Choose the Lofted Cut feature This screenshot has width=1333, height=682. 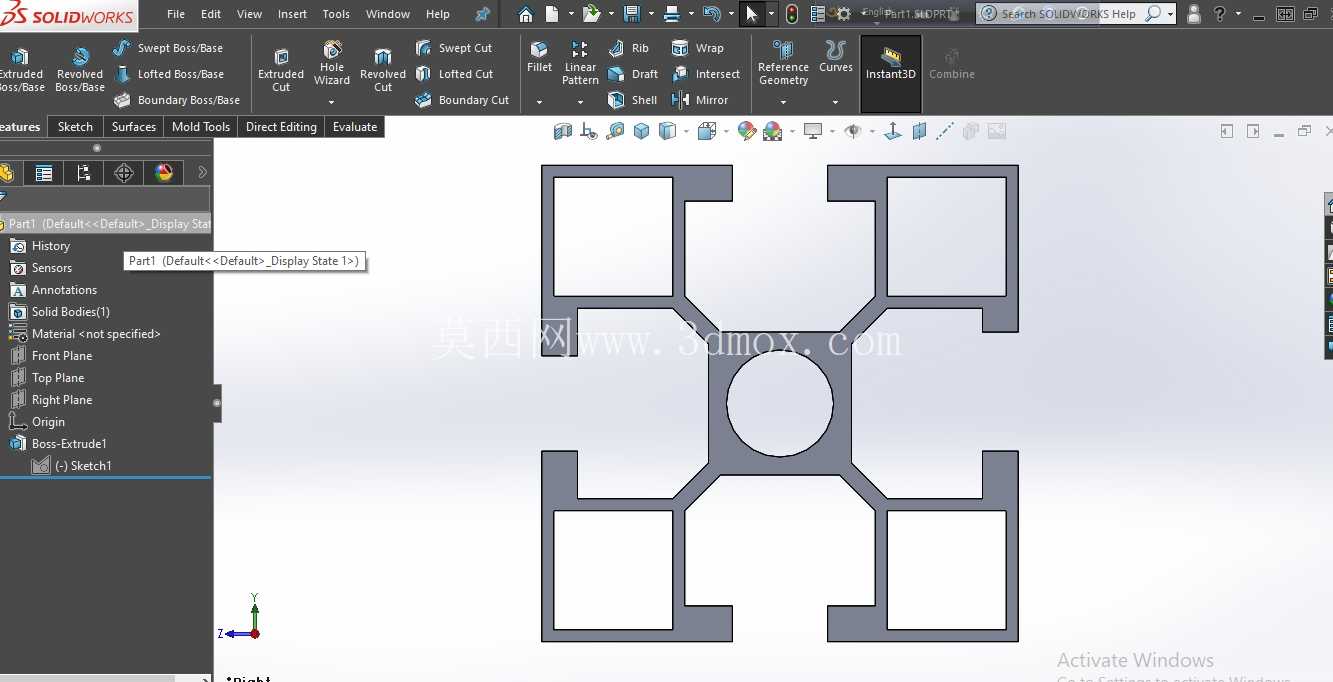(x=455, y=74)
